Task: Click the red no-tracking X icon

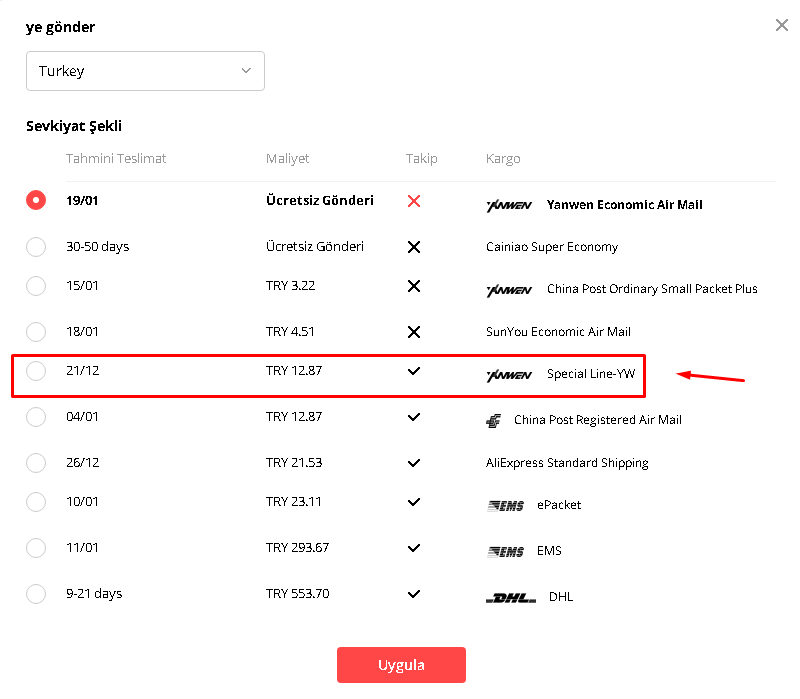Action: tap(414, 201)
